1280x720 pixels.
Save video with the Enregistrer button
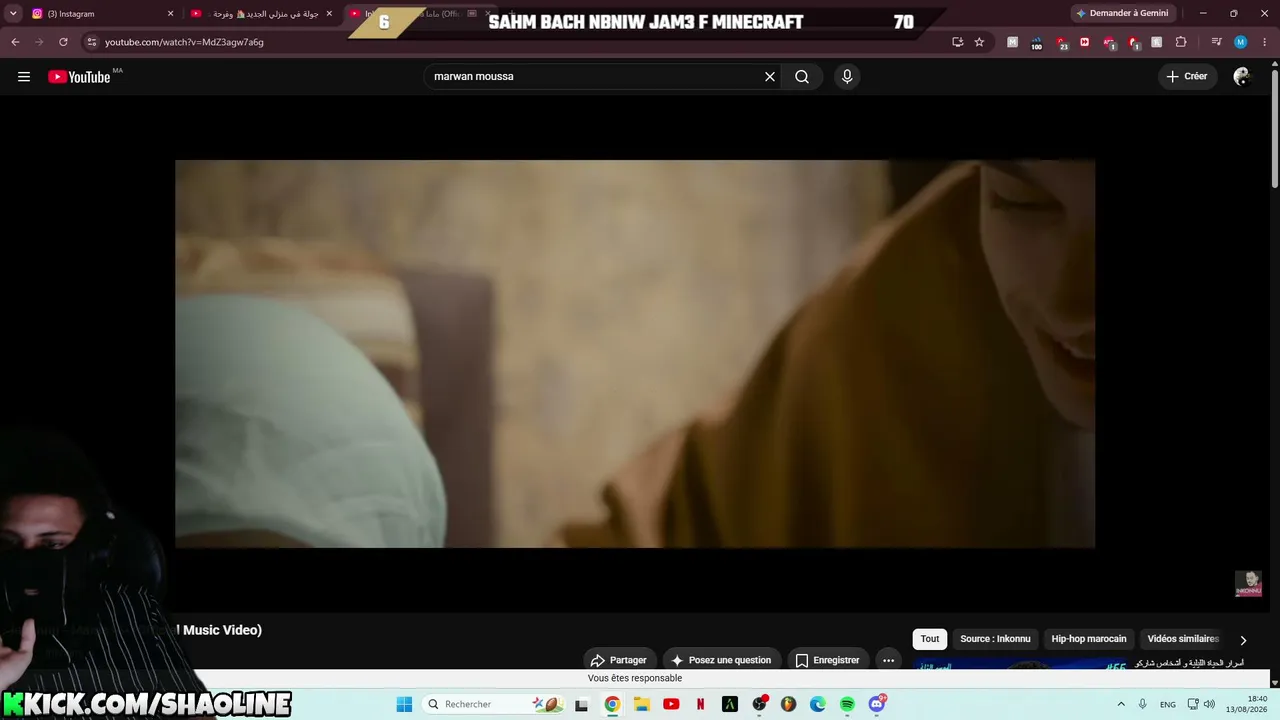point(827,660)
